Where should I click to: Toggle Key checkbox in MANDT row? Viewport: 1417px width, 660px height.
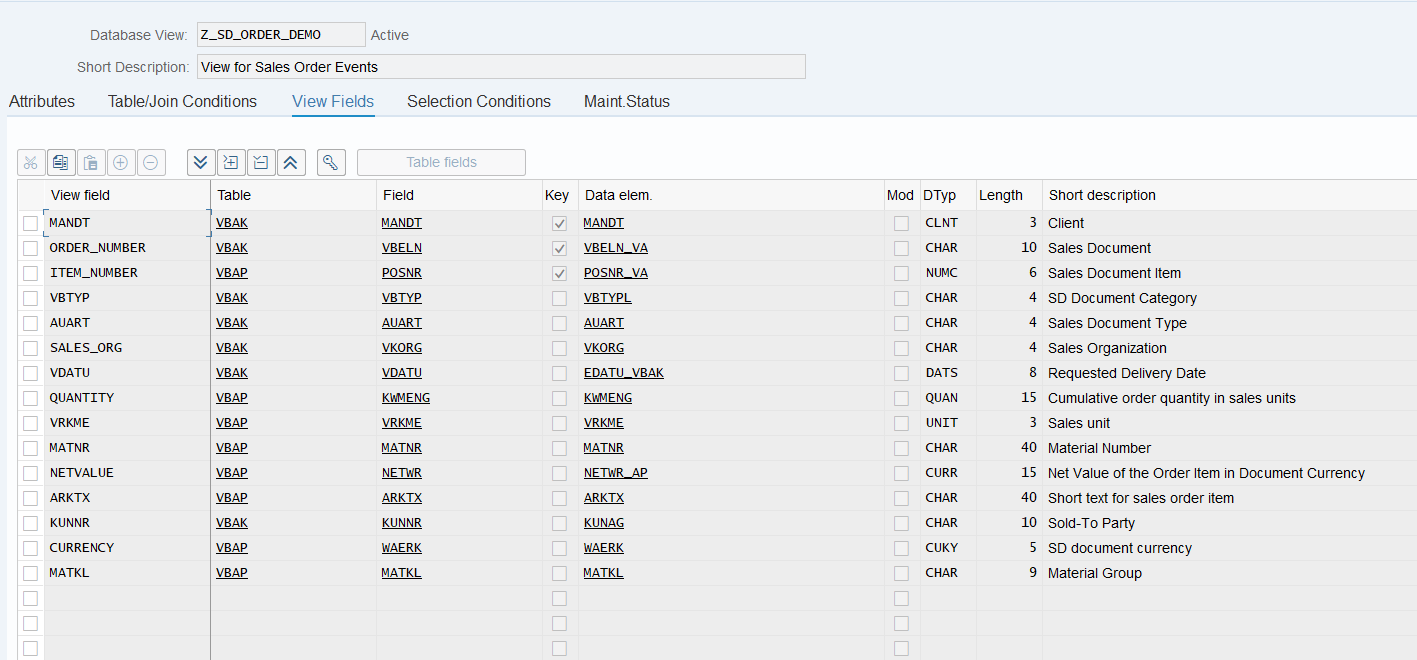coord(559,223)
